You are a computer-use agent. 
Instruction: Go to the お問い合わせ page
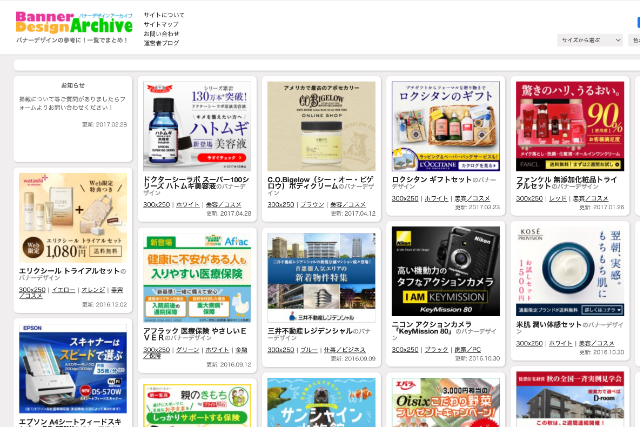161,34
